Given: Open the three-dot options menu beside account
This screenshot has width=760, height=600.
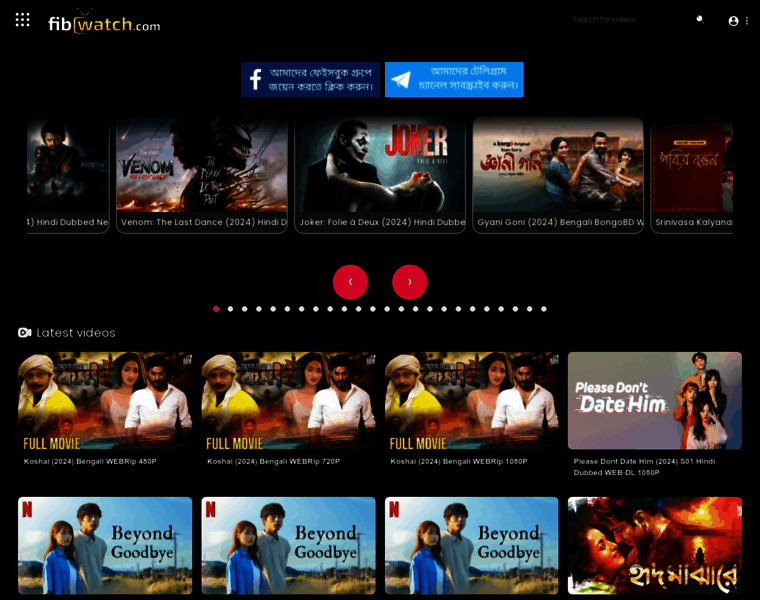Looking at the screenshot, I should (747, 21).
